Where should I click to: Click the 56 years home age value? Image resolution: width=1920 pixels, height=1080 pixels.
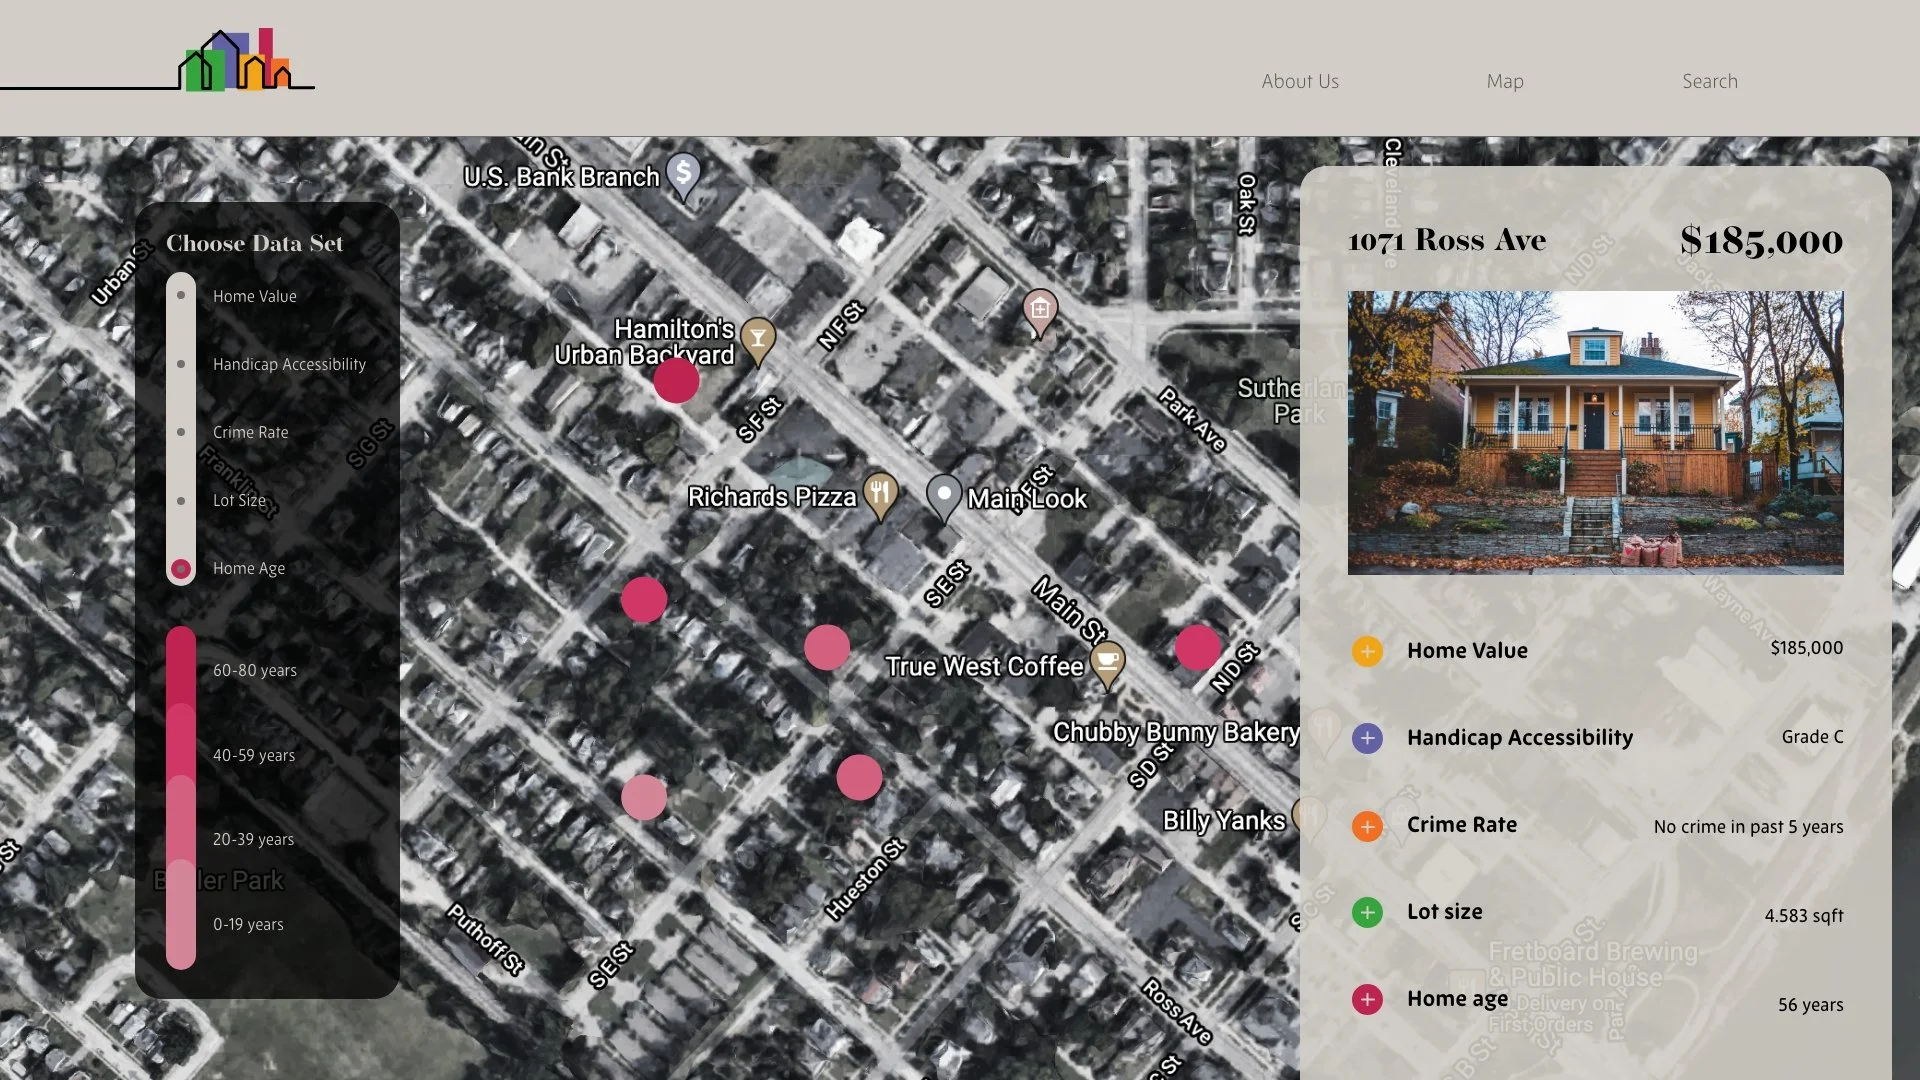1810,1005
